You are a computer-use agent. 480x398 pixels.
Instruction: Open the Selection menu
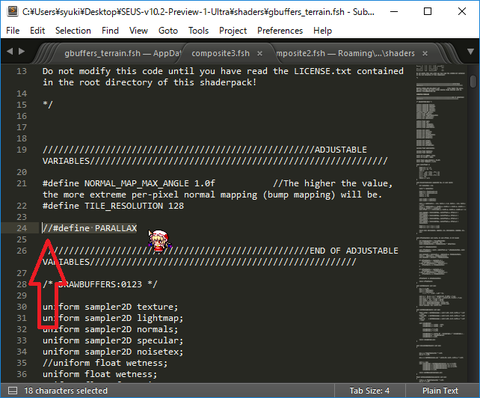click(73, 31)
